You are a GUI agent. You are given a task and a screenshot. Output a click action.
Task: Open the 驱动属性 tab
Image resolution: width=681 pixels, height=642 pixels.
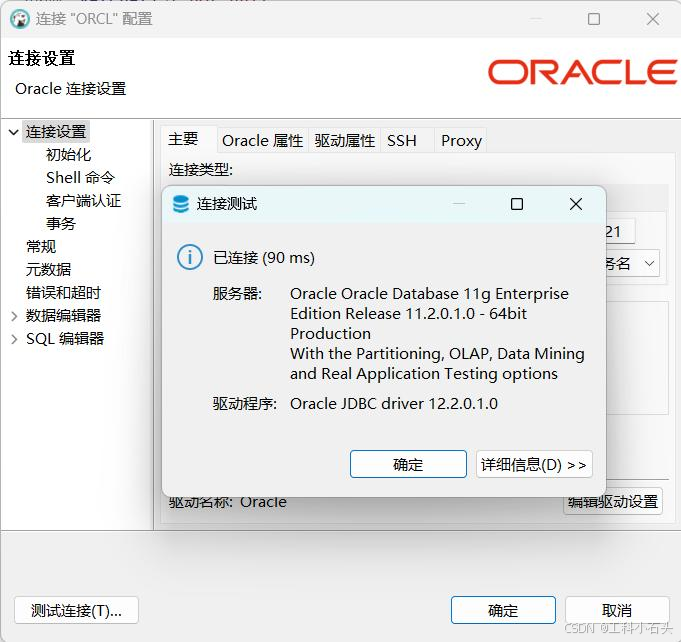[345, 141]
